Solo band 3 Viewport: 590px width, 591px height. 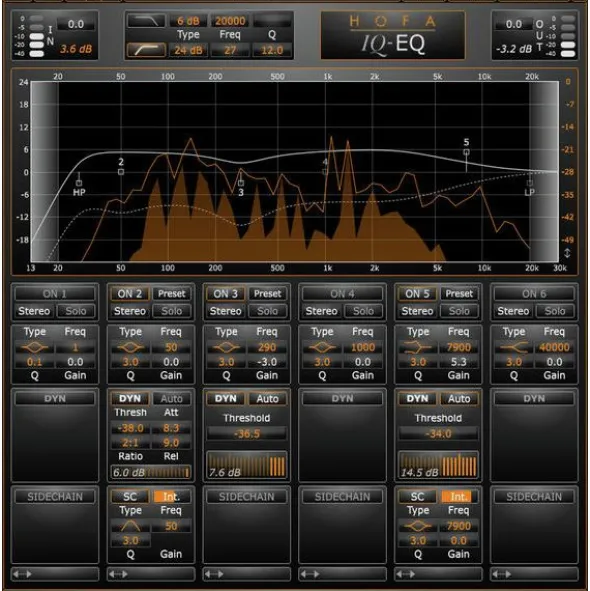268,311
